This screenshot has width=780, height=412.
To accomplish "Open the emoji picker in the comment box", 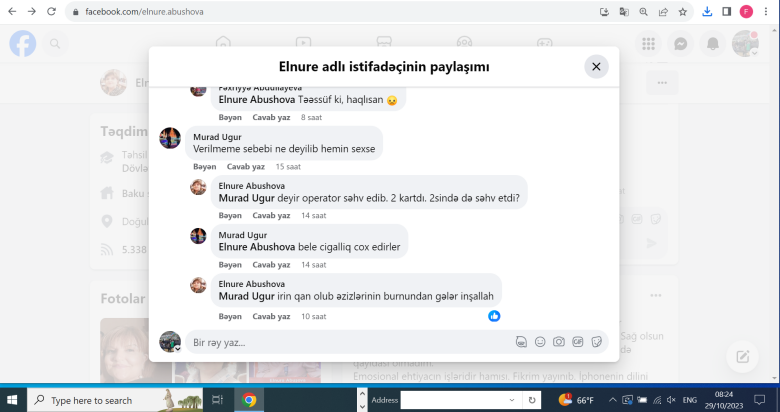I will click(x=540, y=342).
